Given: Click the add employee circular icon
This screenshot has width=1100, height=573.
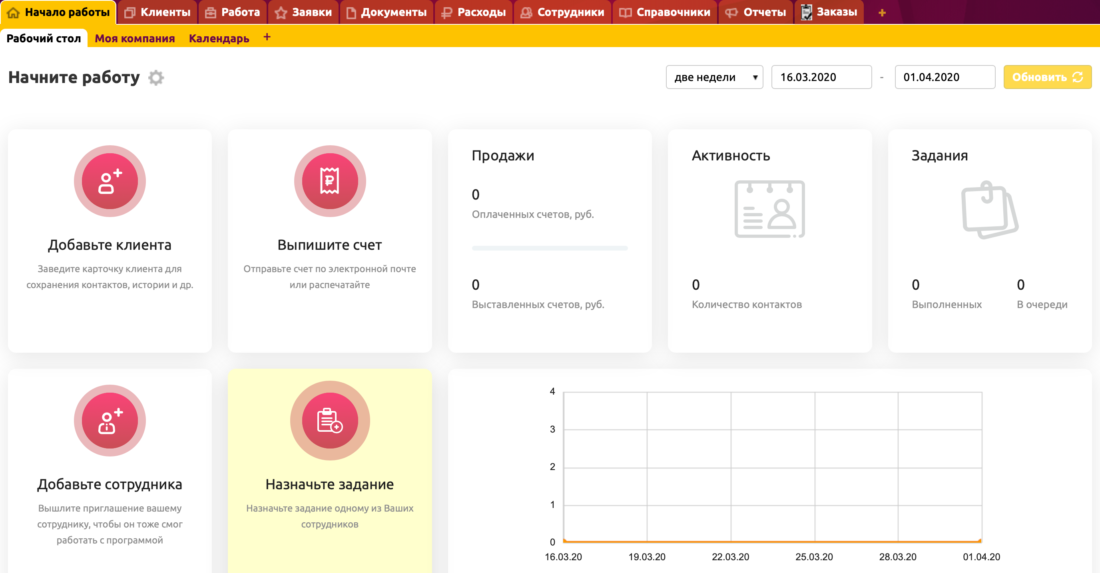Looking at the screenshot, I should click(x=110, y=421).
